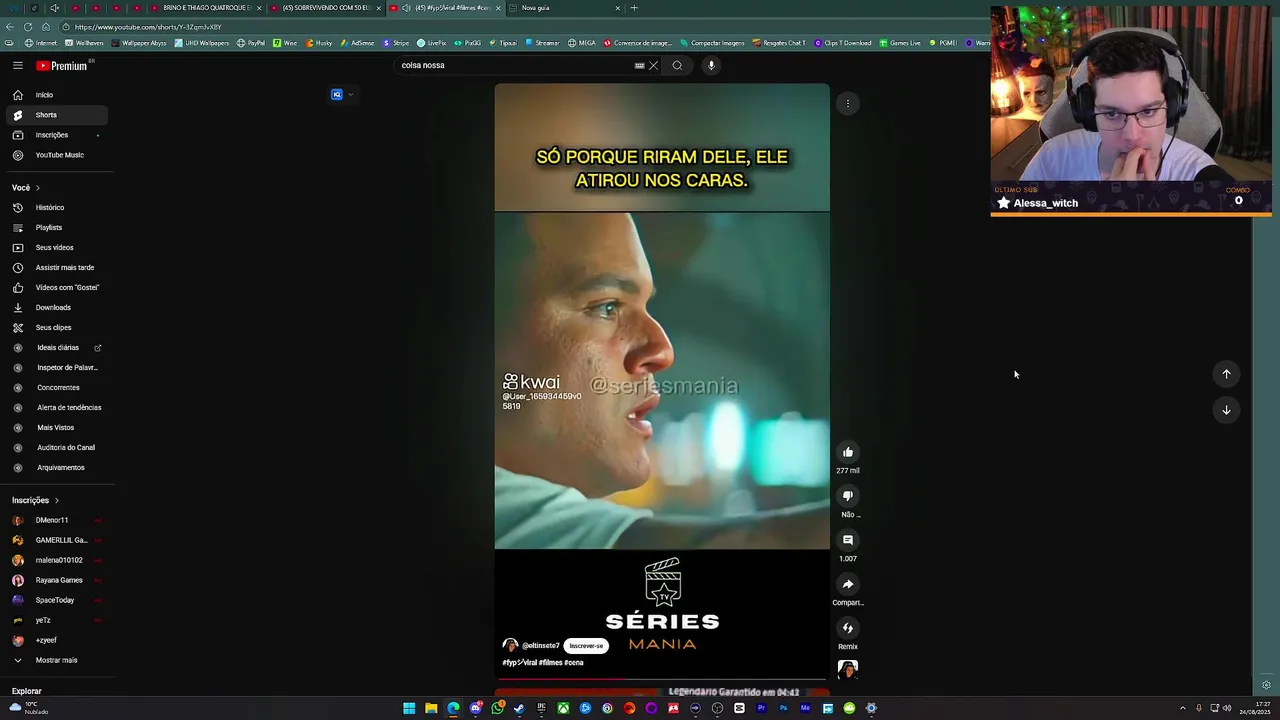
Task: Open Auditoria do Canal
Action: coord(57,448)
